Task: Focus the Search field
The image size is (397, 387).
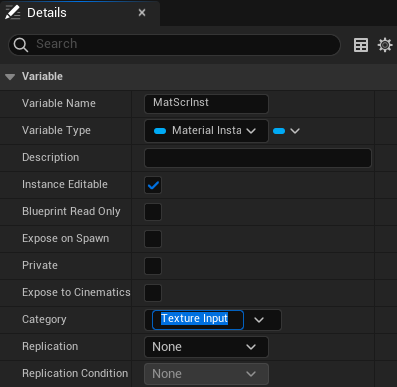Action: (x=174, y=44)
